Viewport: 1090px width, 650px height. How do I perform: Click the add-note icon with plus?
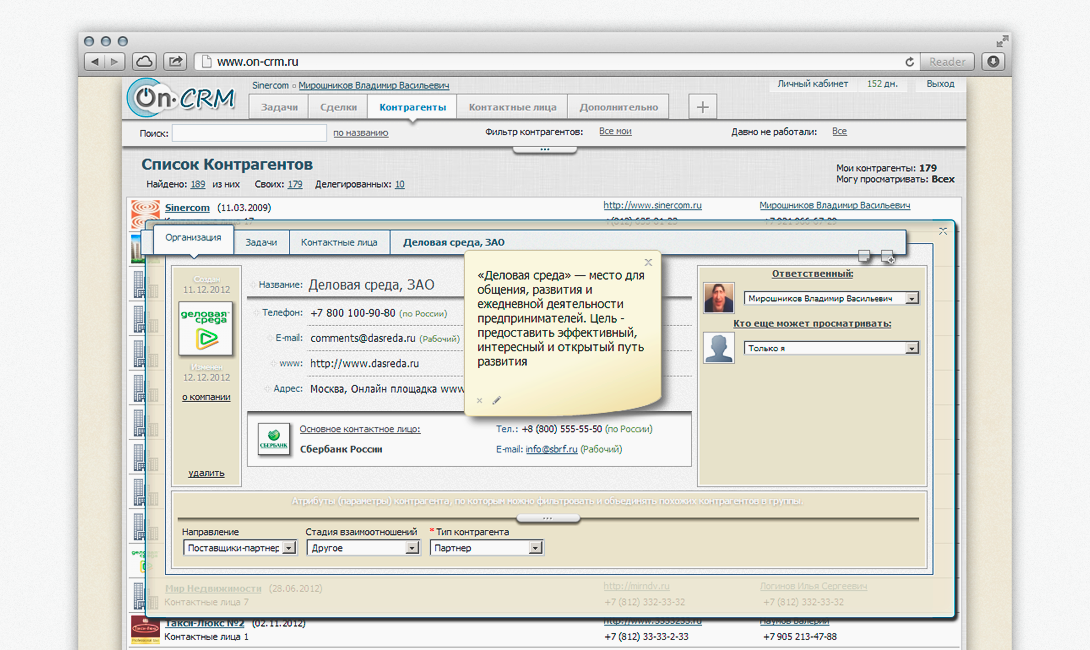[x=888, y=257]
